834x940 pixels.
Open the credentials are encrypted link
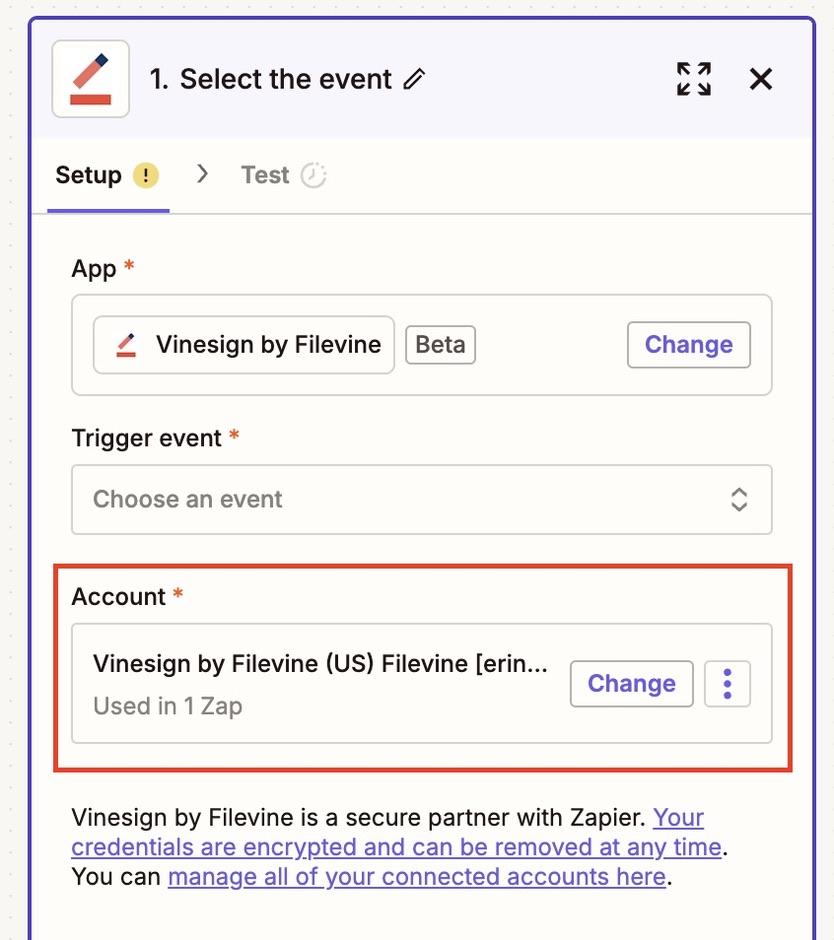coord(396,832)
